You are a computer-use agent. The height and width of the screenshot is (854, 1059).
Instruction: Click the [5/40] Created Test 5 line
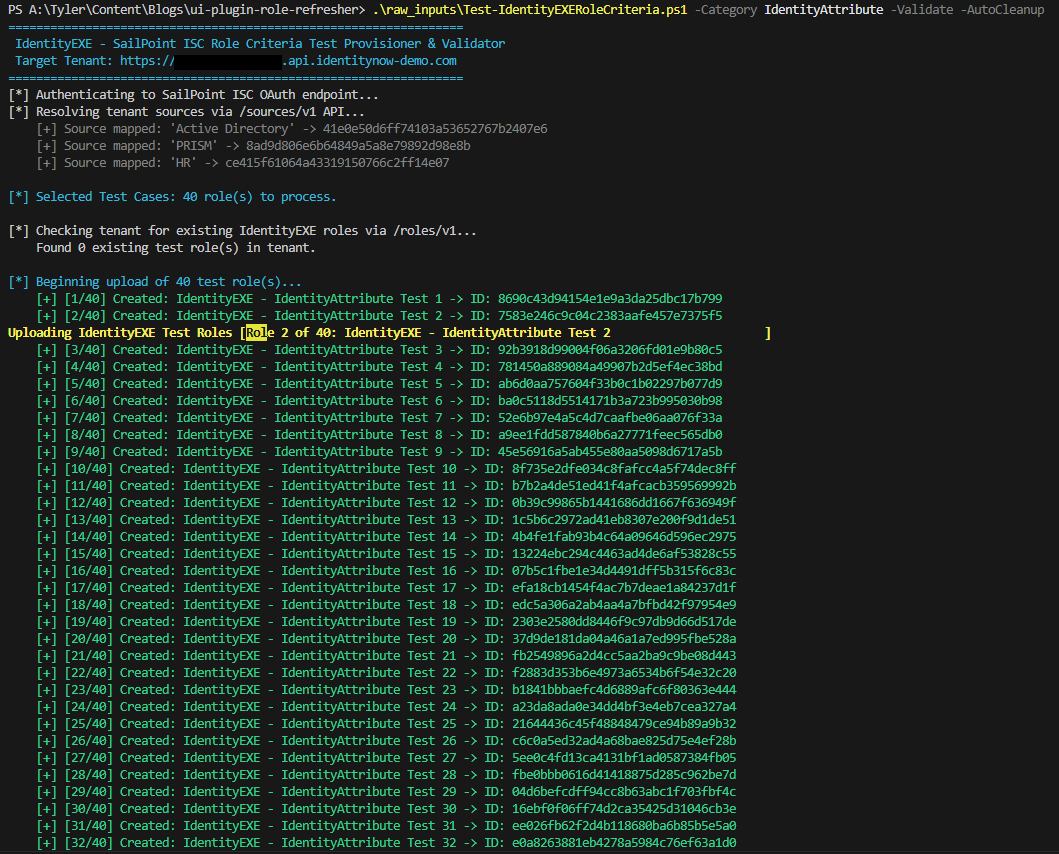[380, 384]
